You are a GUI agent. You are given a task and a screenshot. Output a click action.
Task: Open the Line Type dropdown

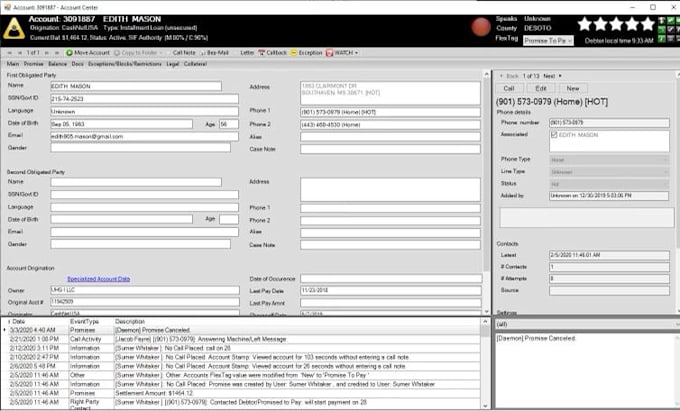tap(609, 172)
